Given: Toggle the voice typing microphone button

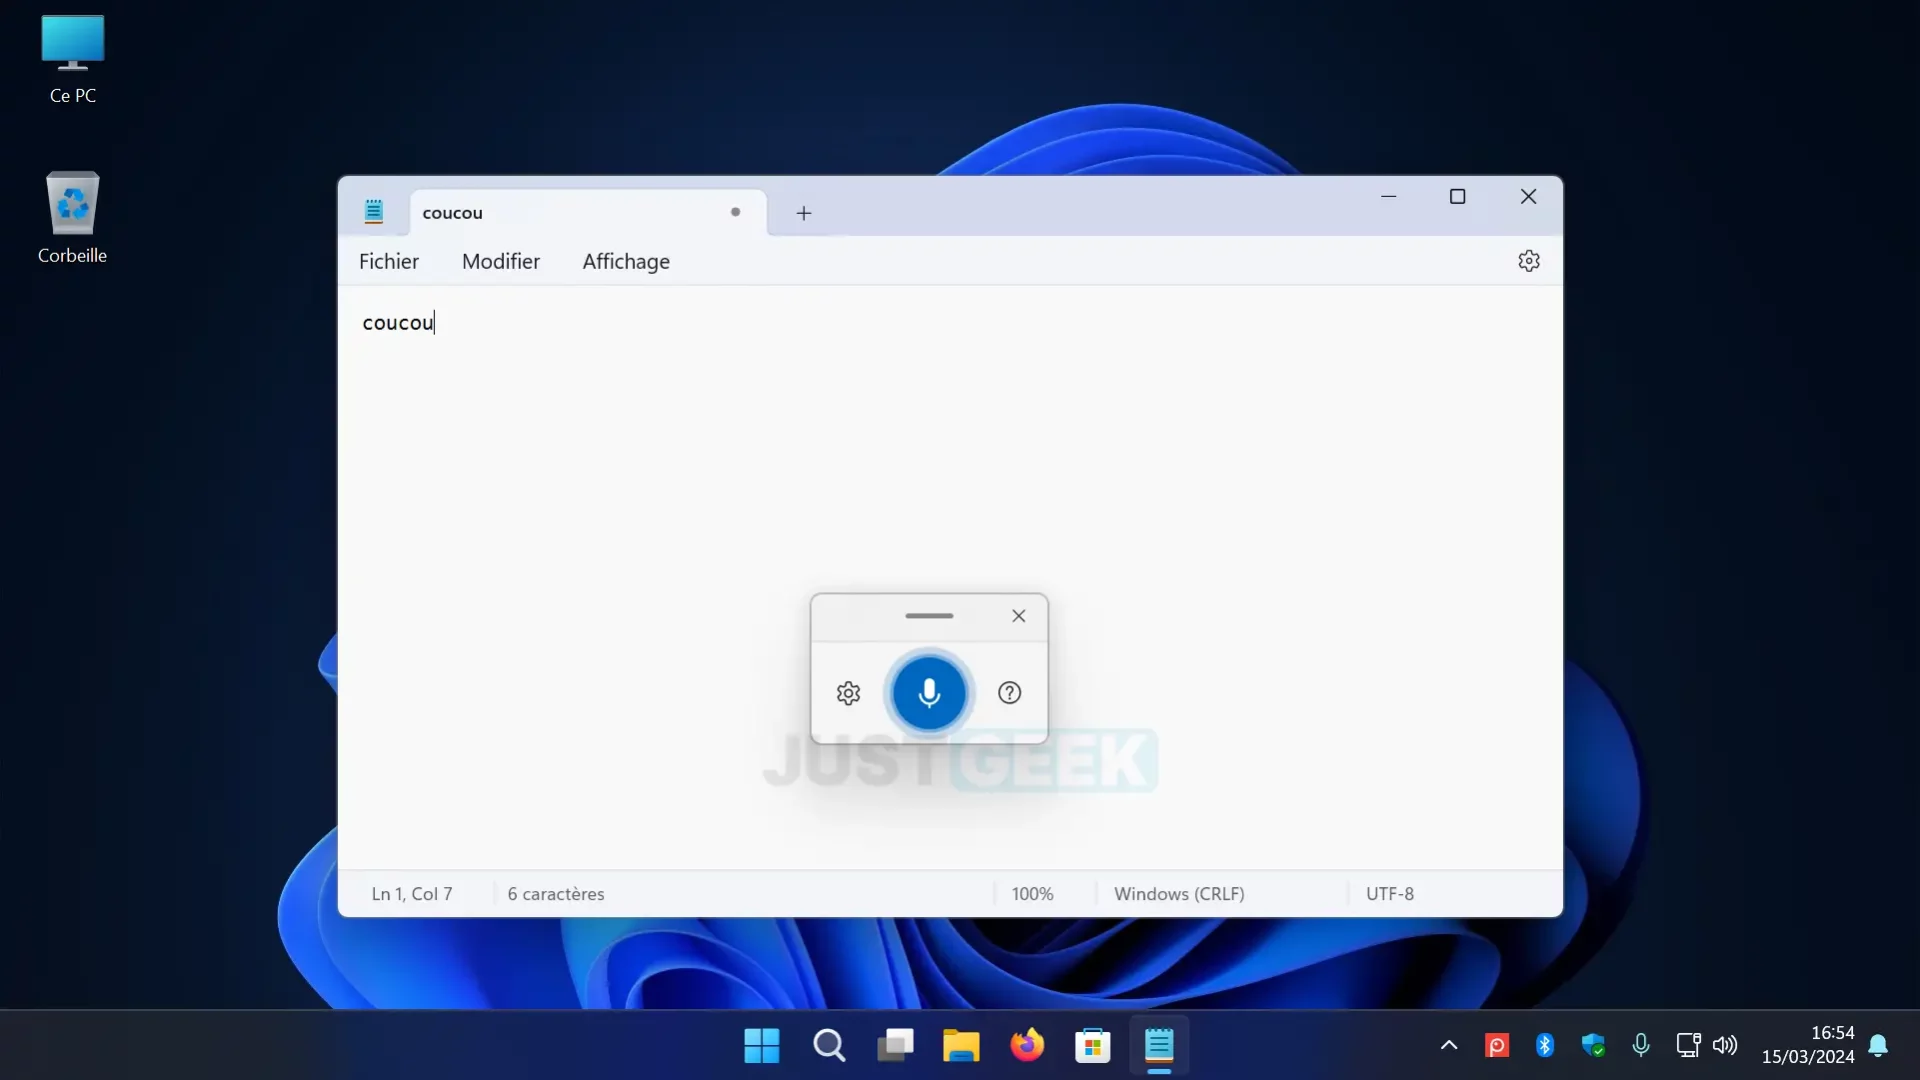Looking at the screenshot, I should coord(929,692).
